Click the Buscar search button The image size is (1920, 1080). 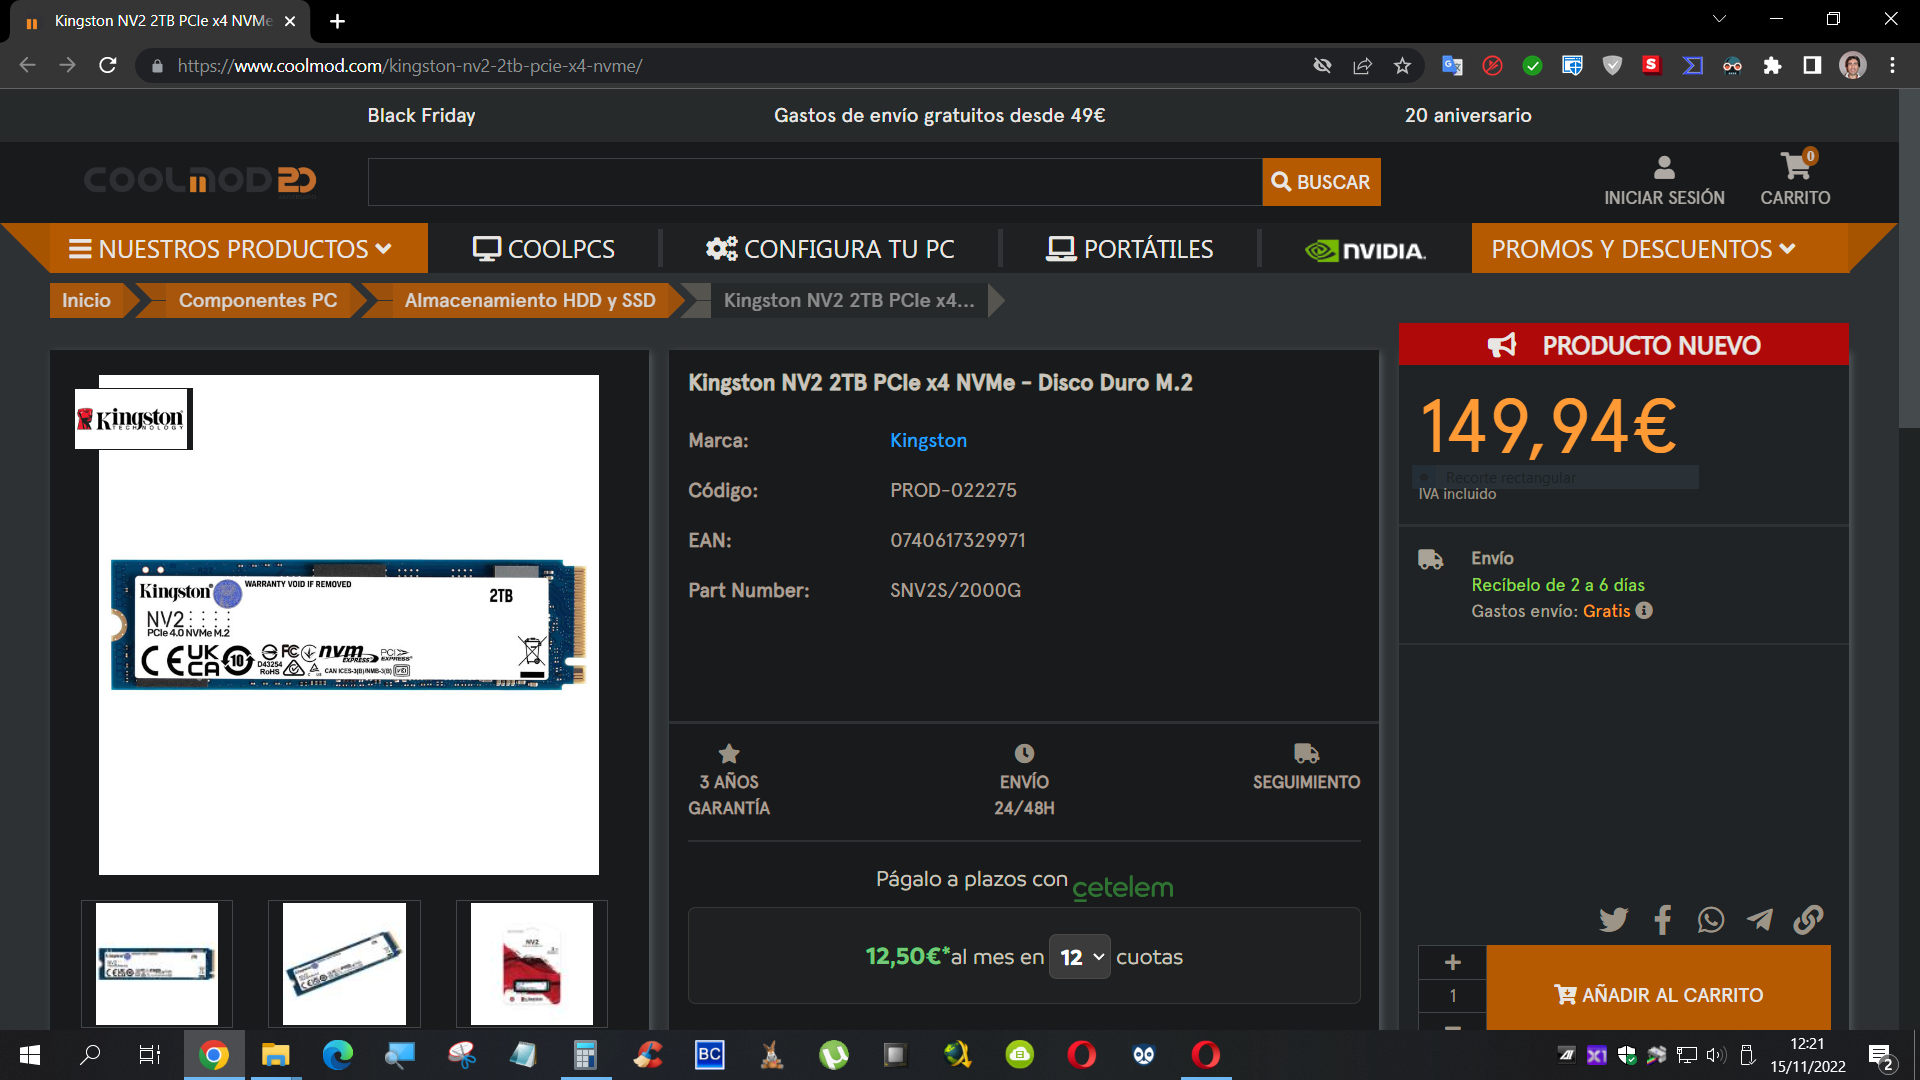pyautogui.click(x=1321, y=182)
